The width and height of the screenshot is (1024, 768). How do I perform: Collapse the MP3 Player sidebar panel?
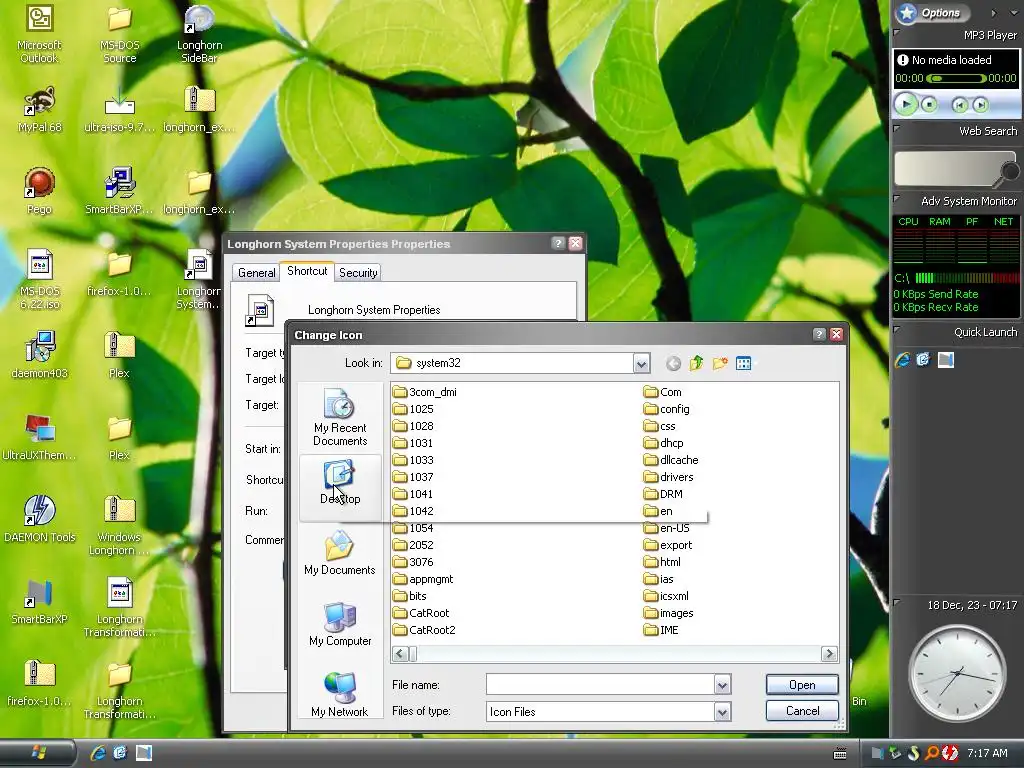tap(897, 31)
